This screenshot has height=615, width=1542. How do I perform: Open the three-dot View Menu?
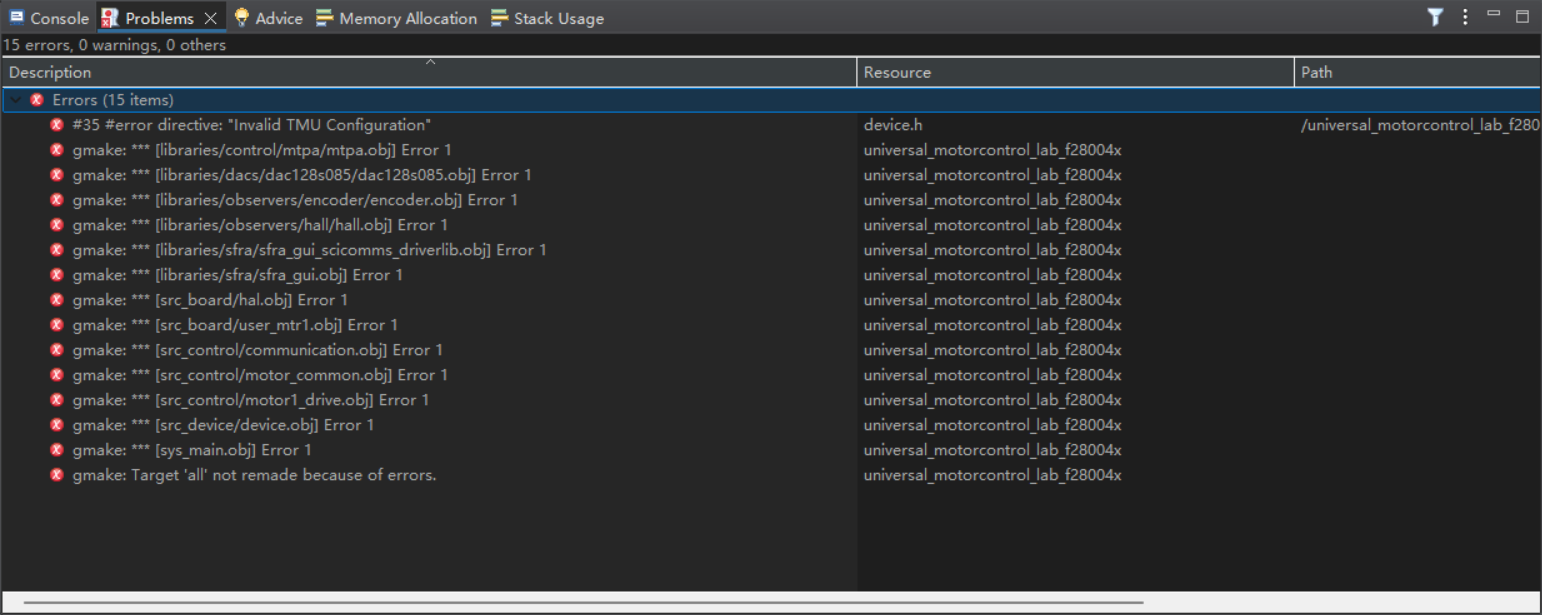coord(1465,17)
